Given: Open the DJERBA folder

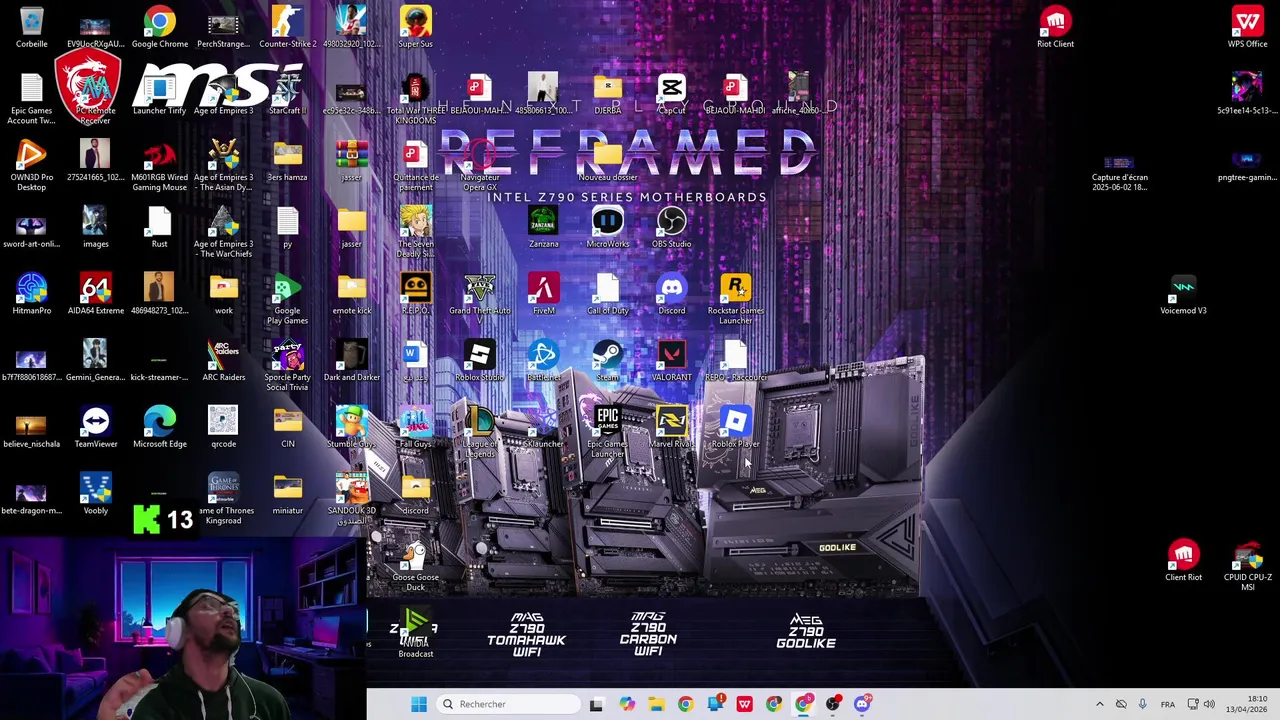Looking at the screenshot, I should coord(607,94).
